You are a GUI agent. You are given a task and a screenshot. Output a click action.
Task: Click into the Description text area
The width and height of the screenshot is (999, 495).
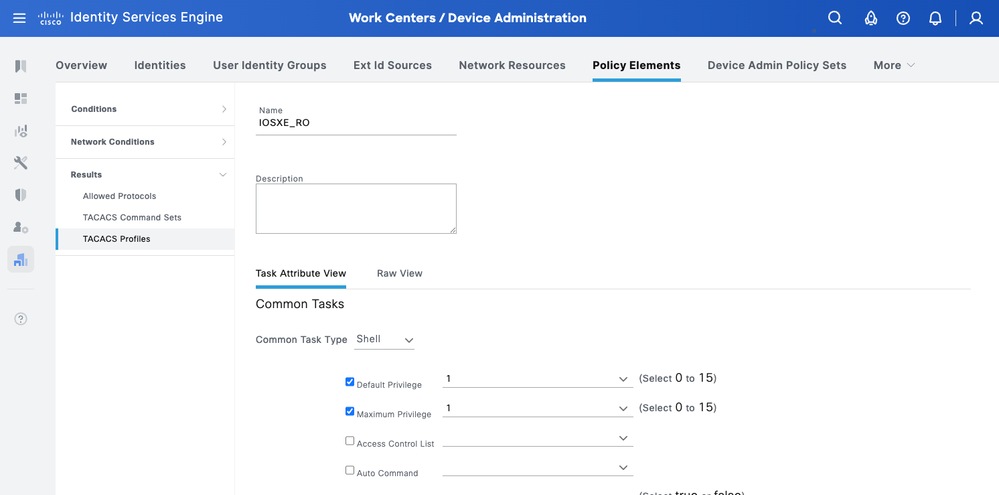(x=356, y=208)
